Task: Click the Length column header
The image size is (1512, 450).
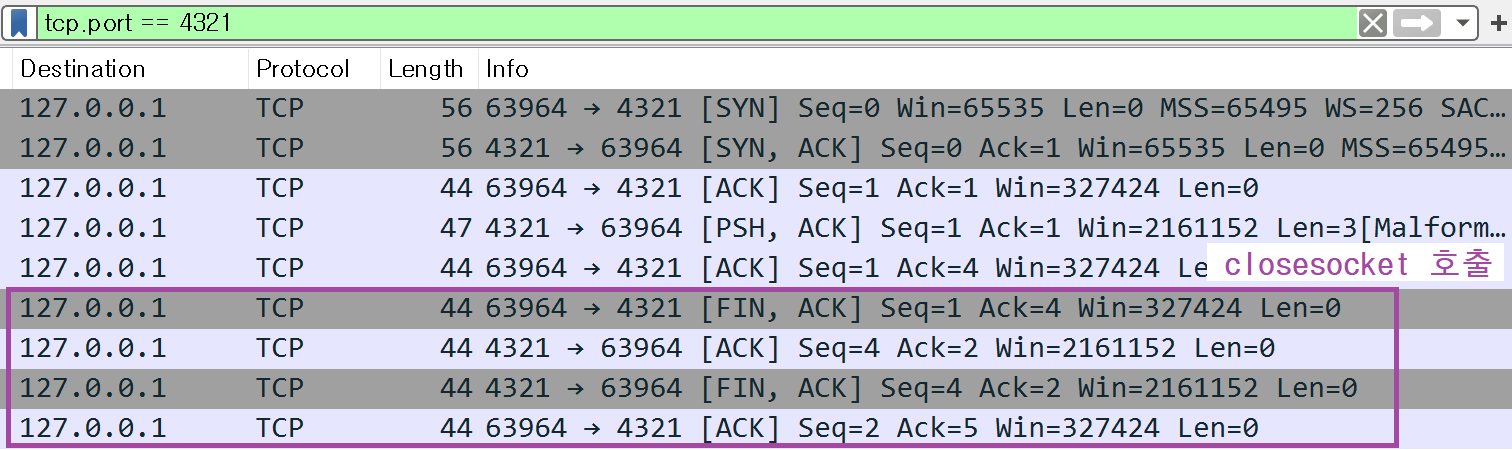Action: pos(425,69)
